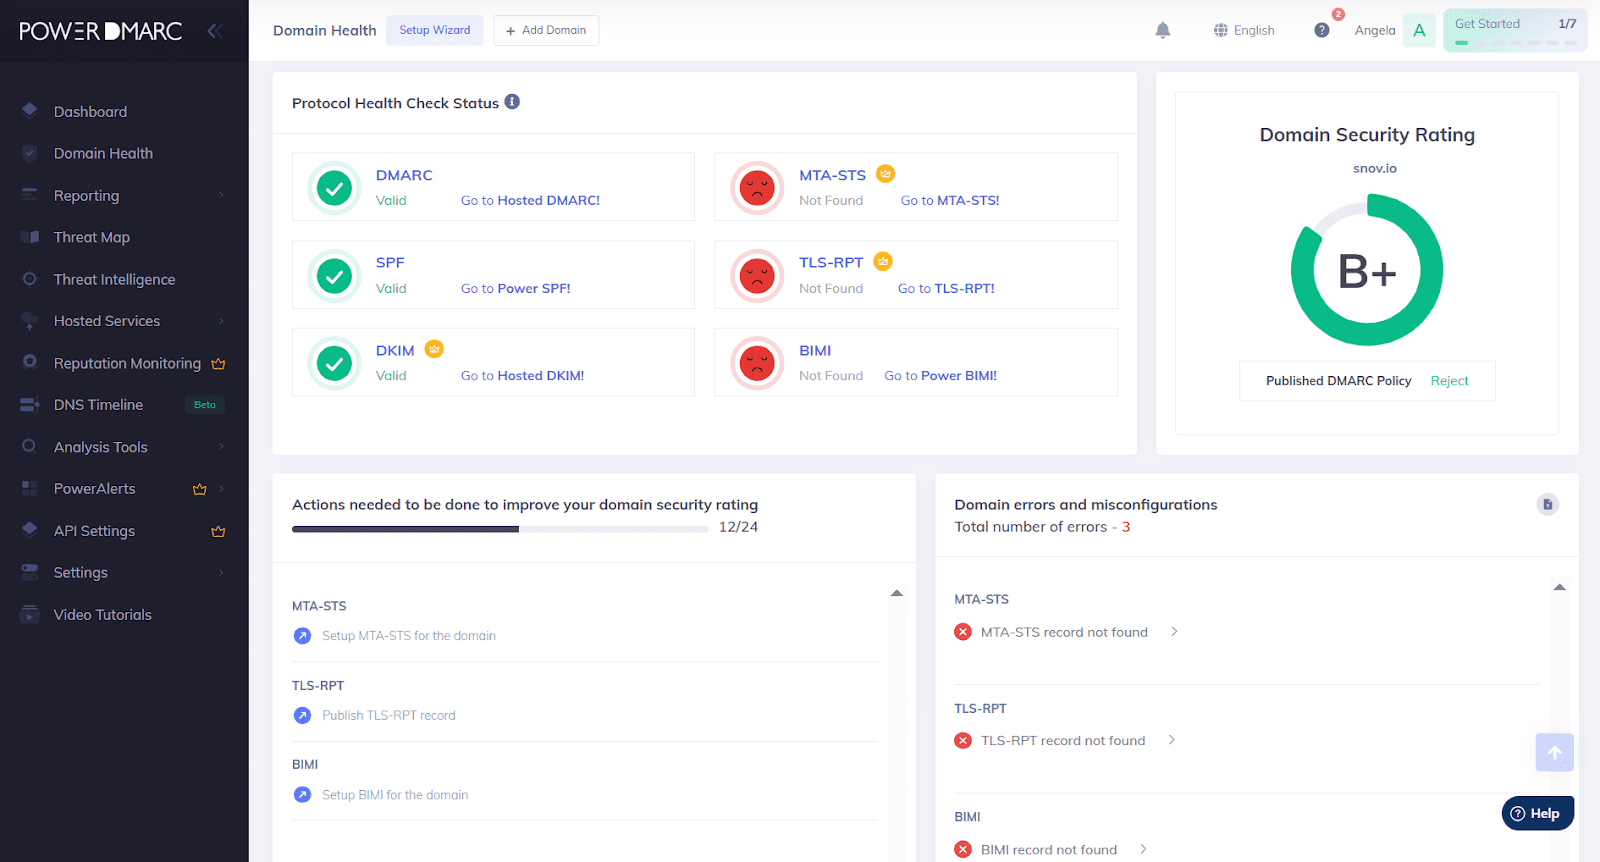Follow the Go to Hosted DMARC link
The image size is (1600, 862).
point(530,200)
